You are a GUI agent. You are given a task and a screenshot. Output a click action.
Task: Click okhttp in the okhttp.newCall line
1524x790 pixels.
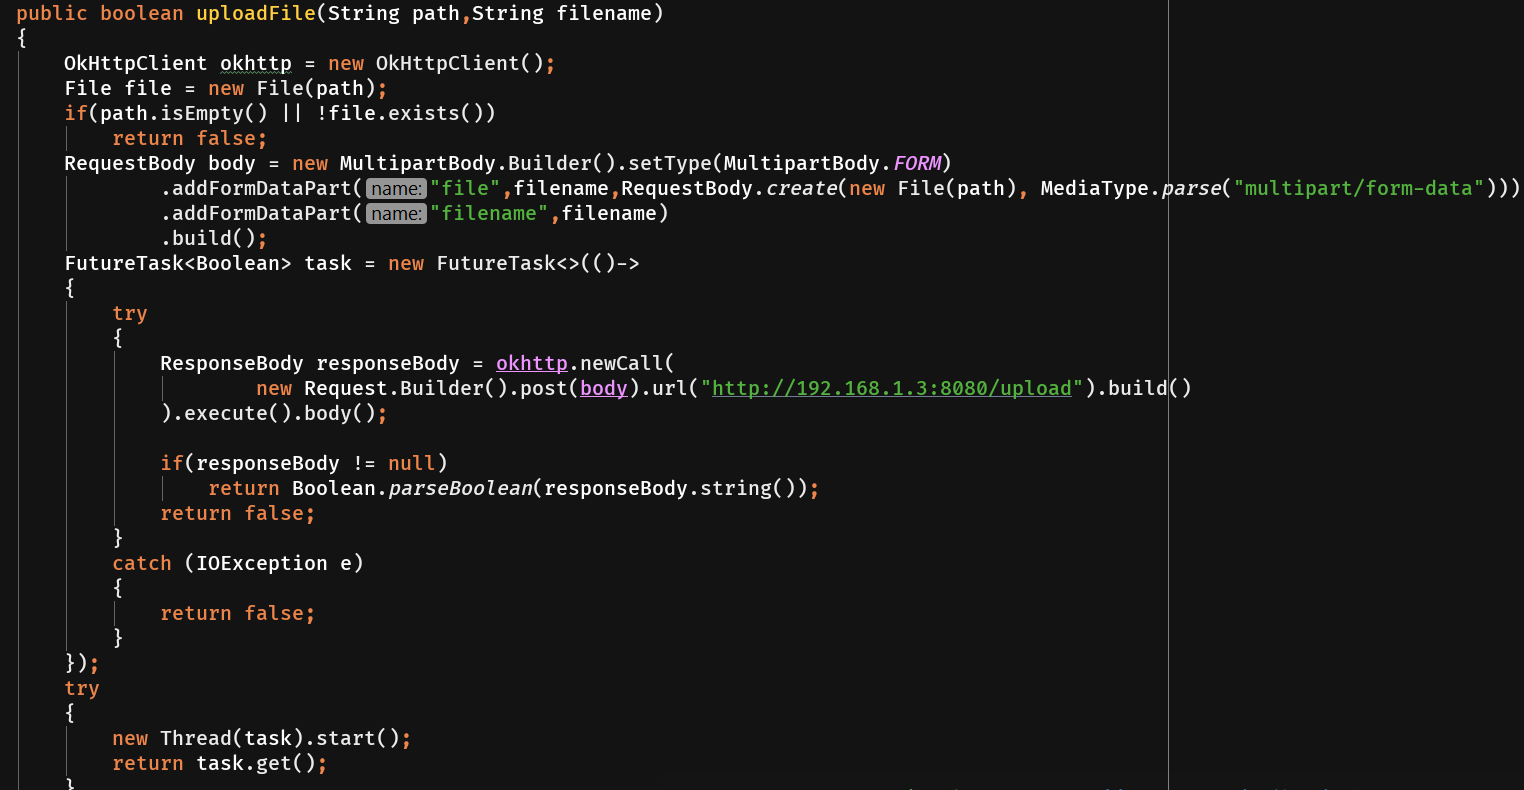tap(532, 363)
